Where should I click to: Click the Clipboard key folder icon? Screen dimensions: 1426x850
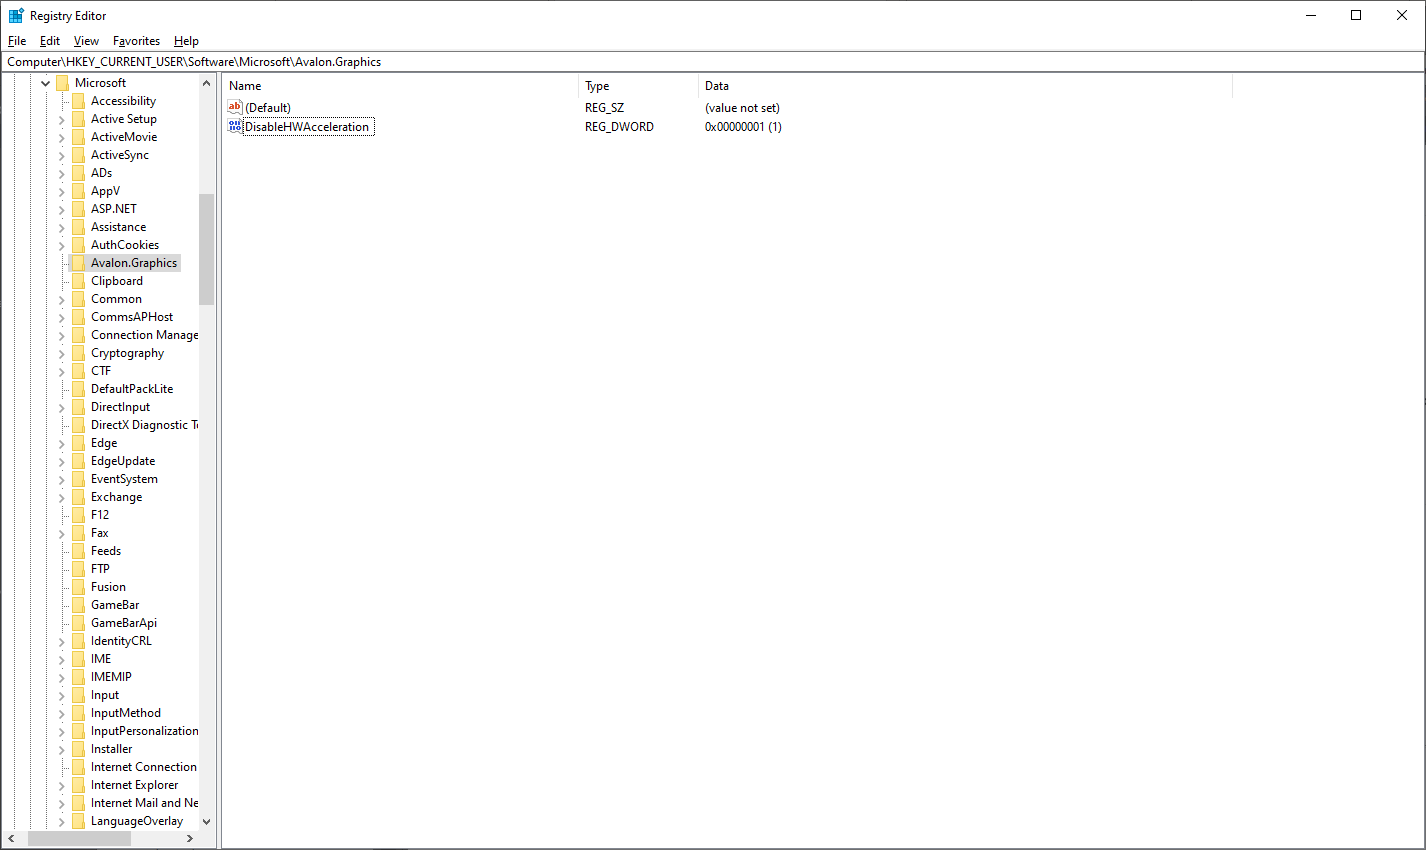click(78, 281)
